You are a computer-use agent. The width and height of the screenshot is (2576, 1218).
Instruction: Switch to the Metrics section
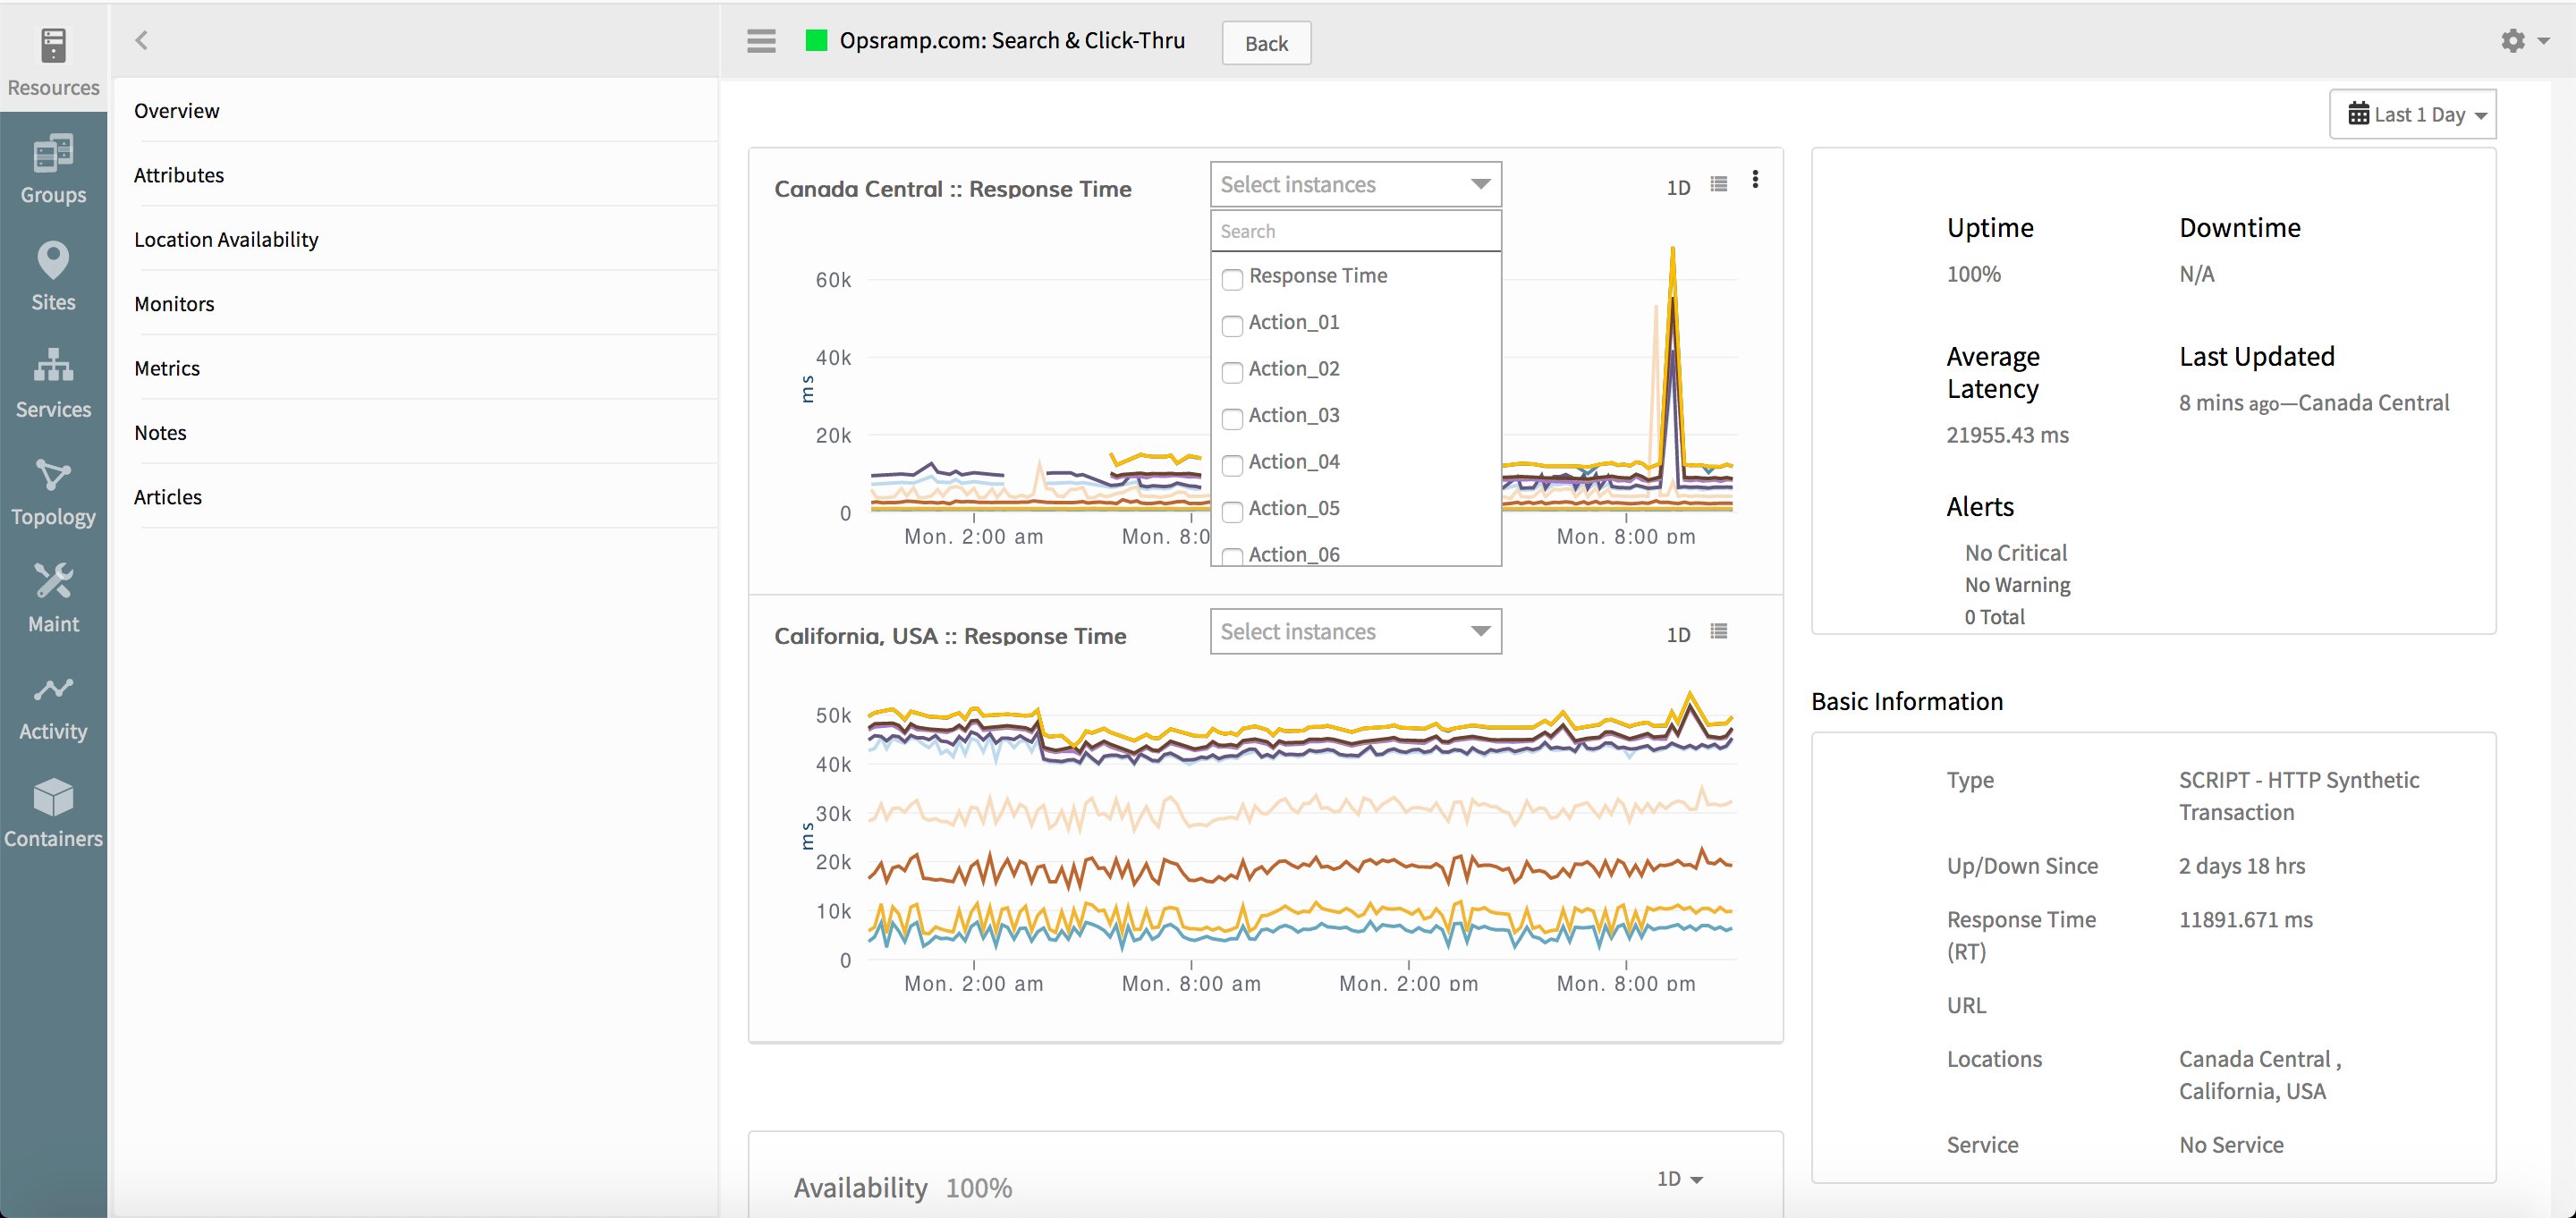167,367
